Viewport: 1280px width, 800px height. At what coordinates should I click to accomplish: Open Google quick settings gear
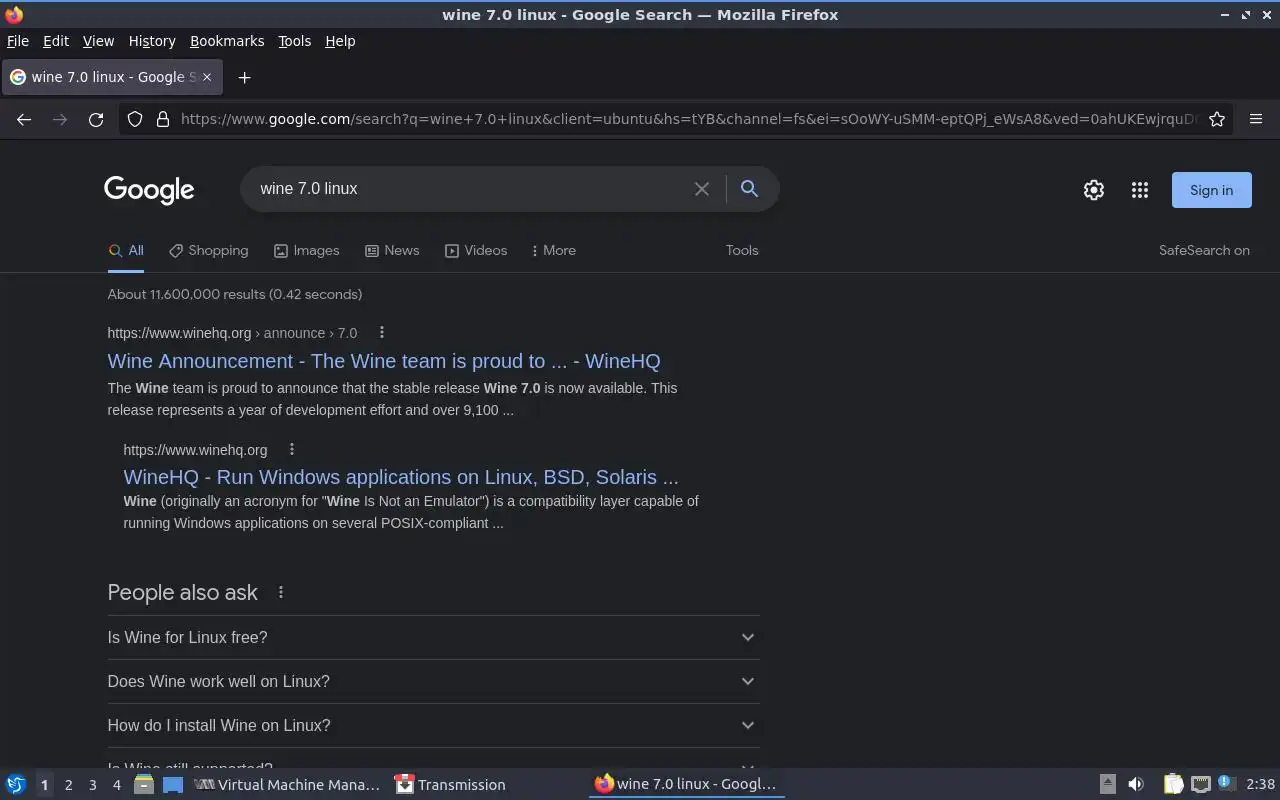point(1094,190)
